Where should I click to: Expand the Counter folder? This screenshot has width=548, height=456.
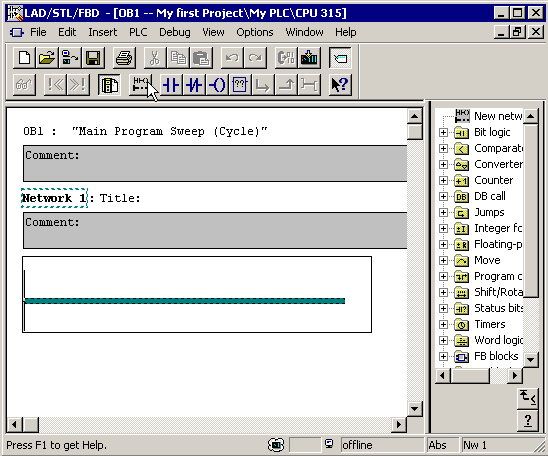coord(443,180)
